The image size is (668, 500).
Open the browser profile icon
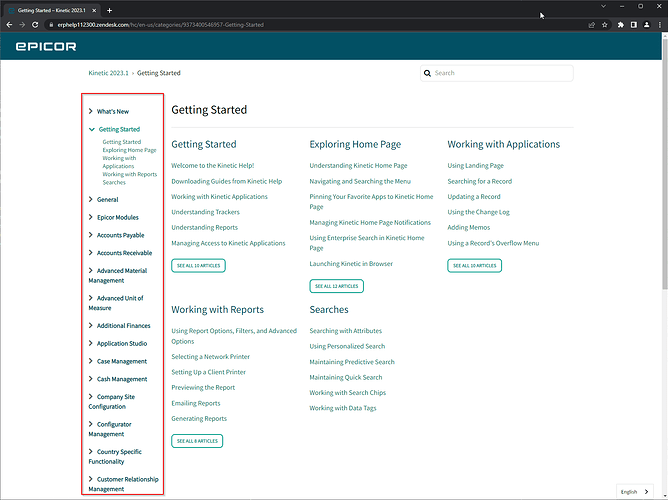tap(646, 25)
